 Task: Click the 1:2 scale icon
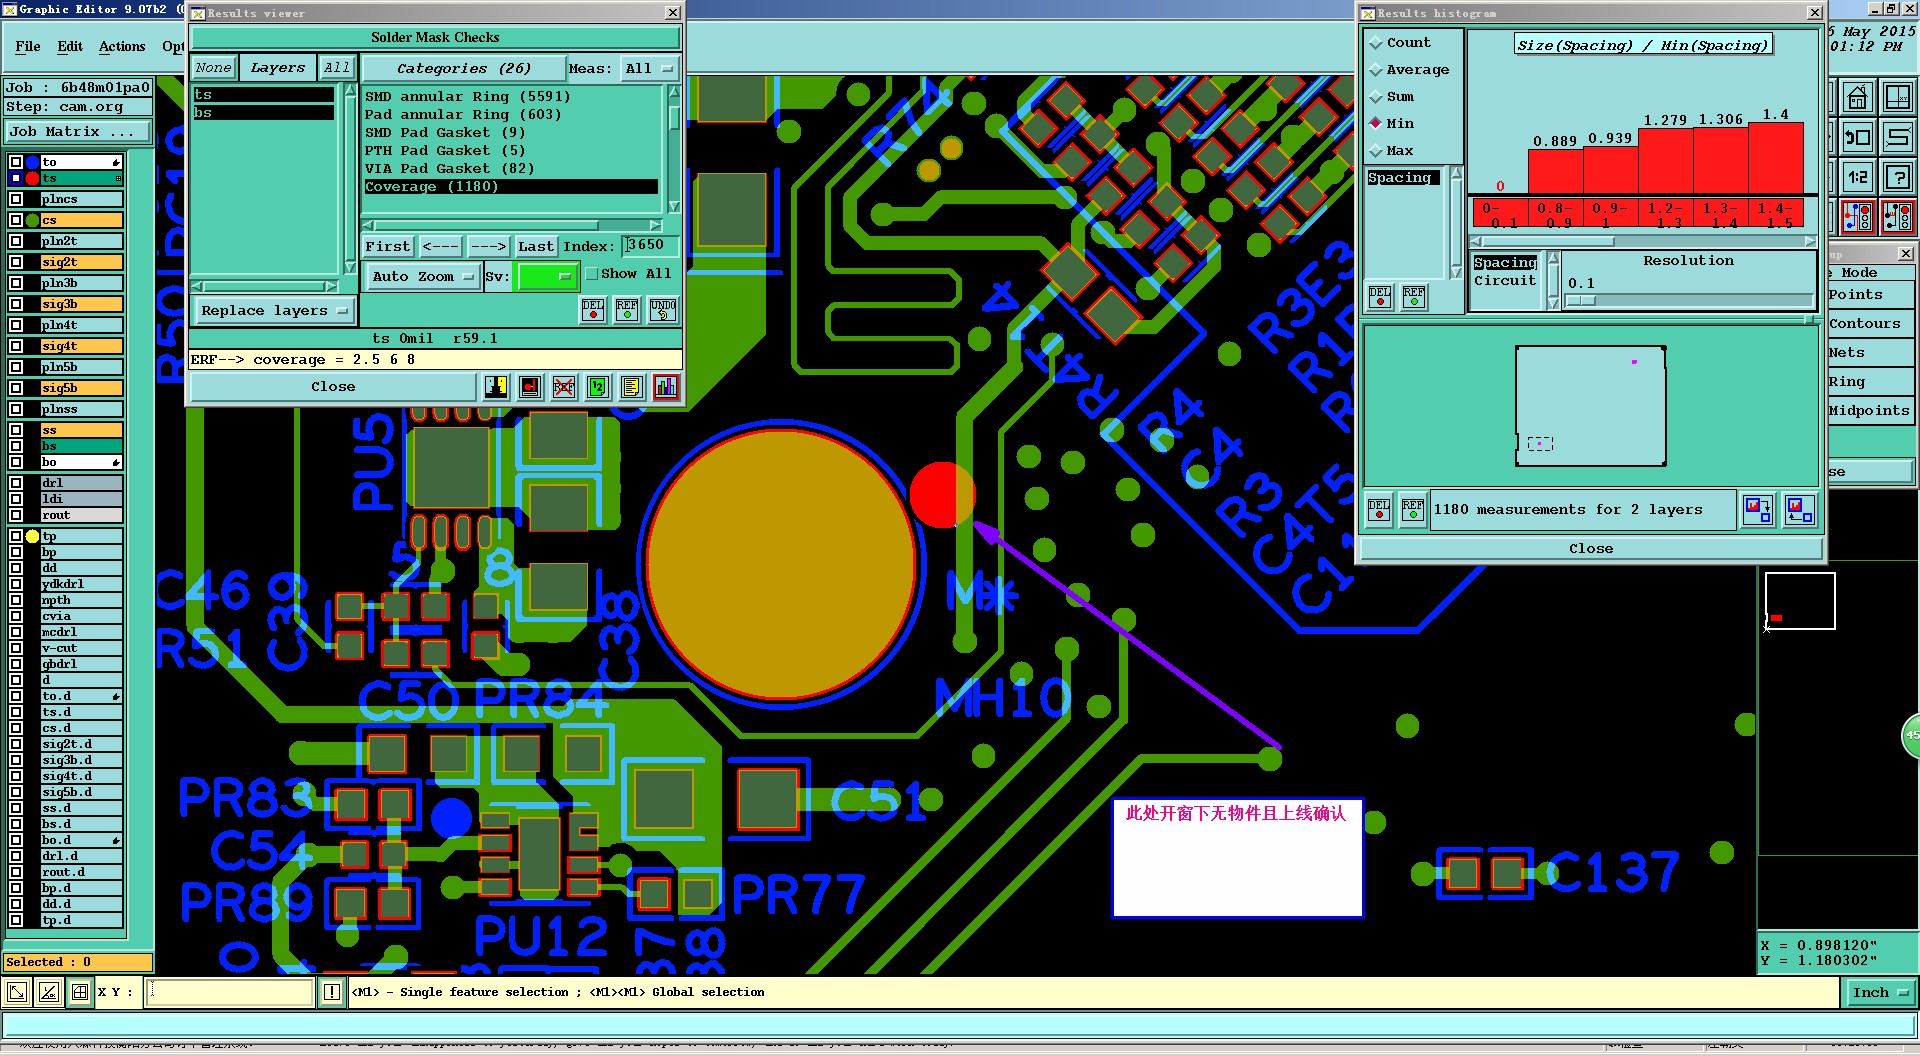[1858, 177]
